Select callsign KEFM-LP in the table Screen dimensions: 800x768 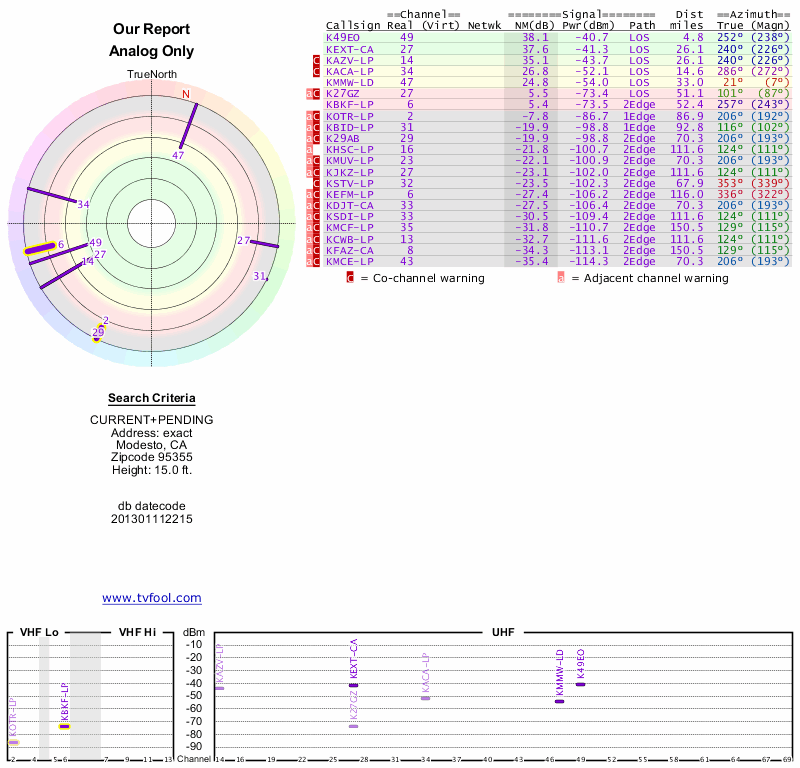pos(349,194)
